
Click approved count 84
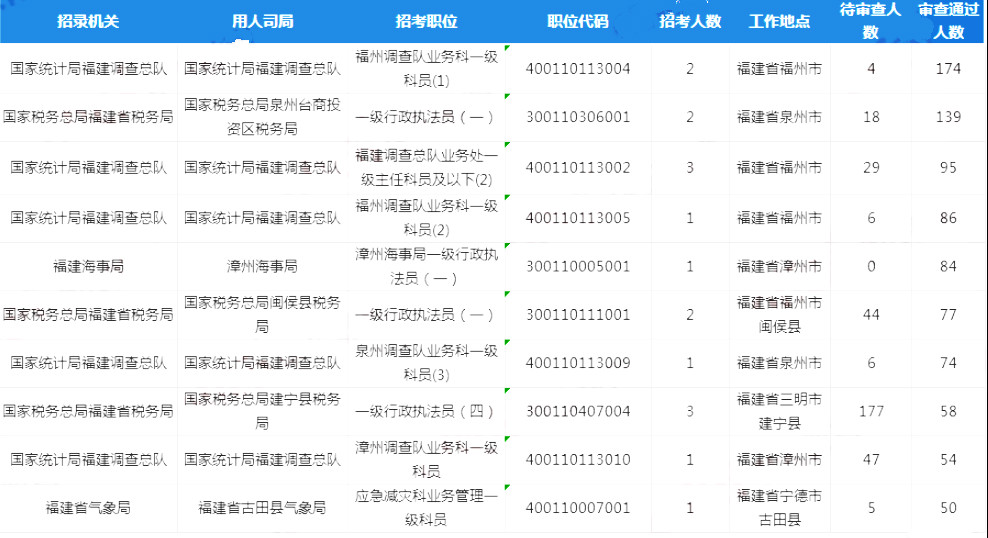click(948, 266)
